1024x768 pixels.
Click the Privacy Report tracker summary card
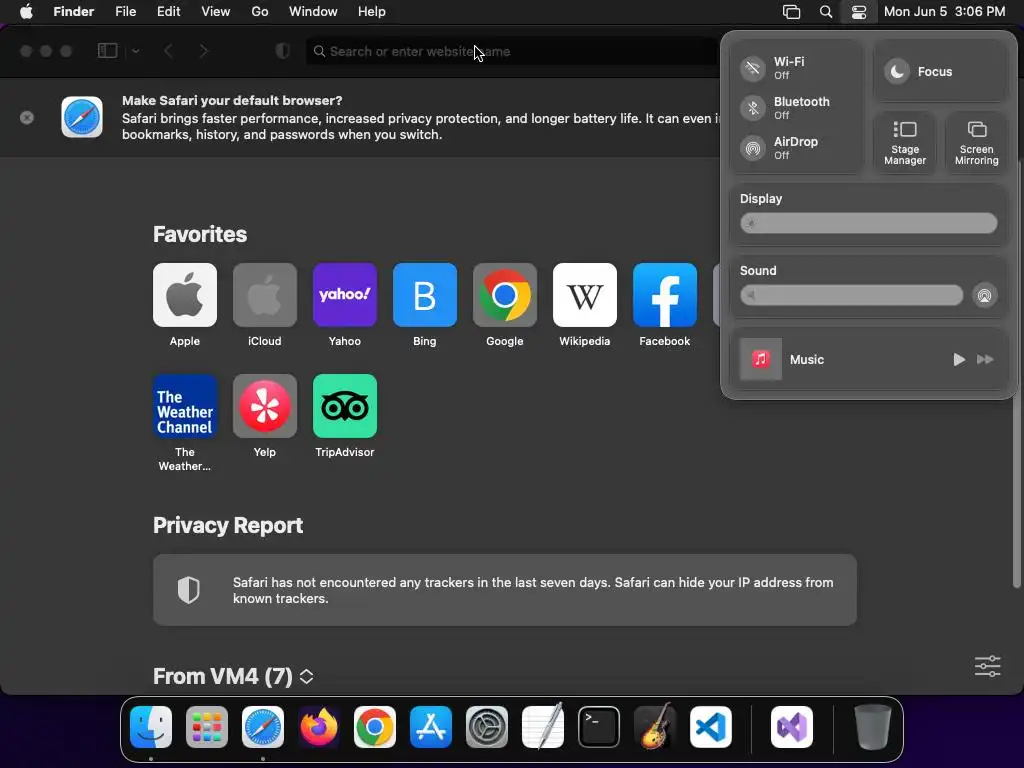505,590
